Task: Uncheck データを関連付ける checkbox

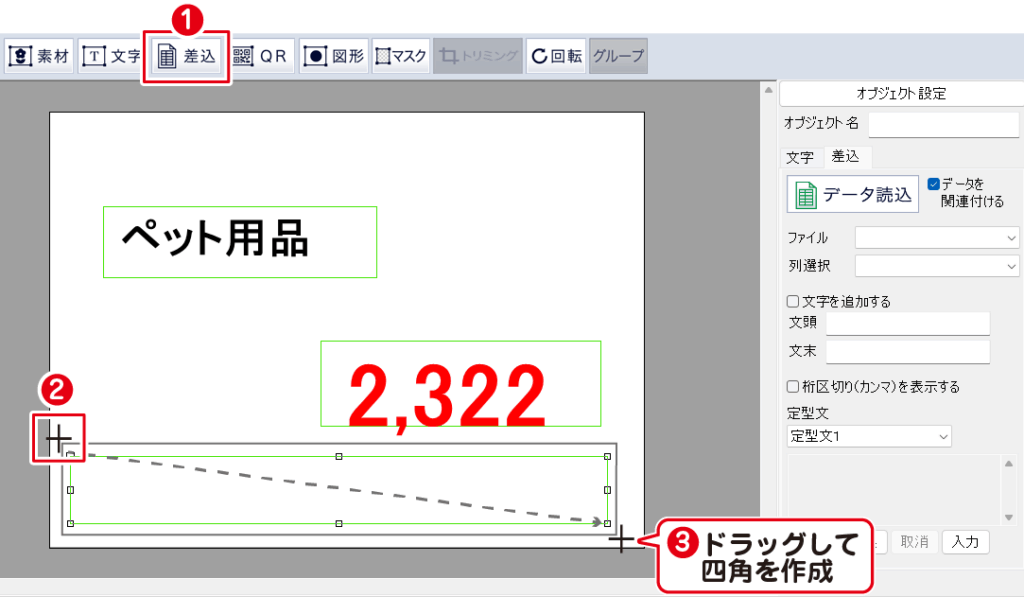Action: tap(933, 184)
